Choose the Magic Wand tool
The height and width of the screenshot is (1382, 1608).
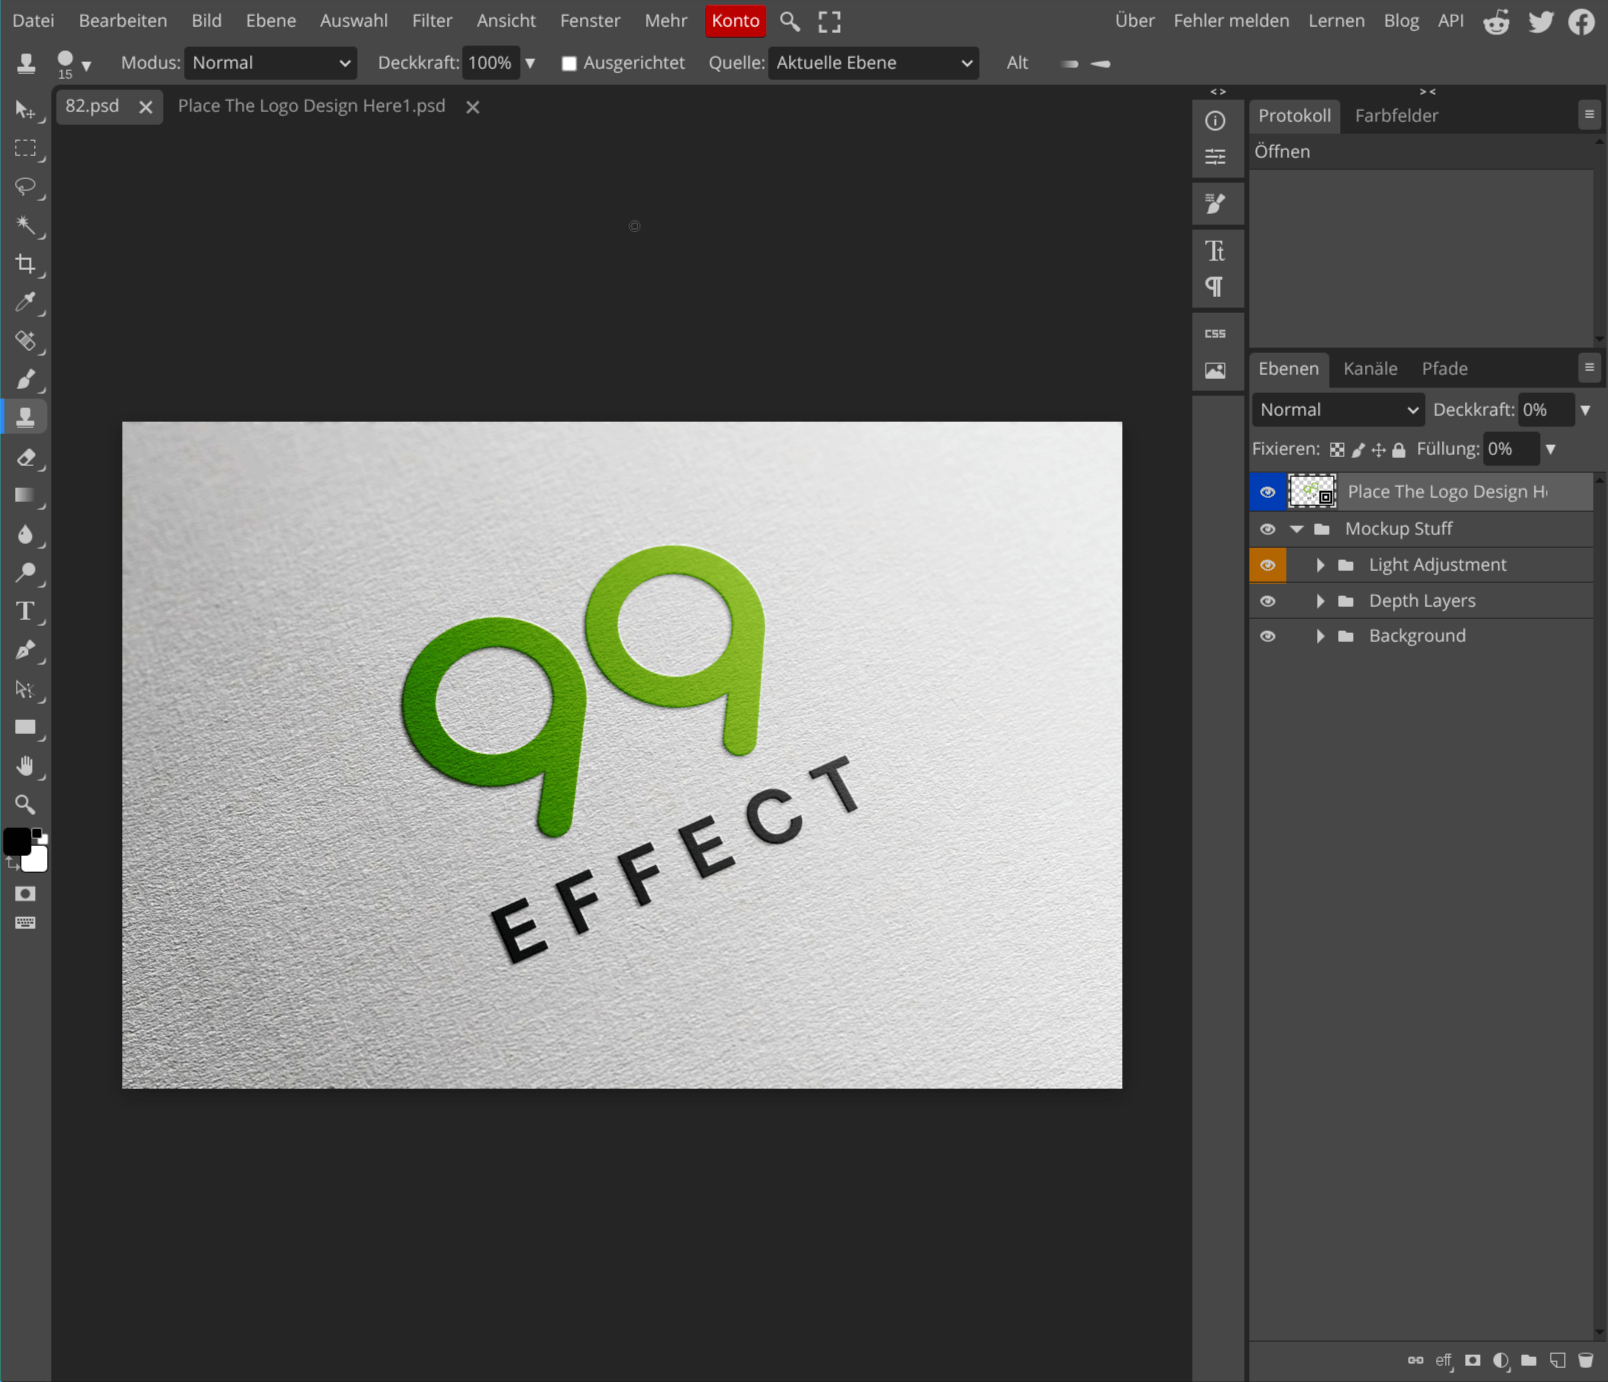pos(25,226)
